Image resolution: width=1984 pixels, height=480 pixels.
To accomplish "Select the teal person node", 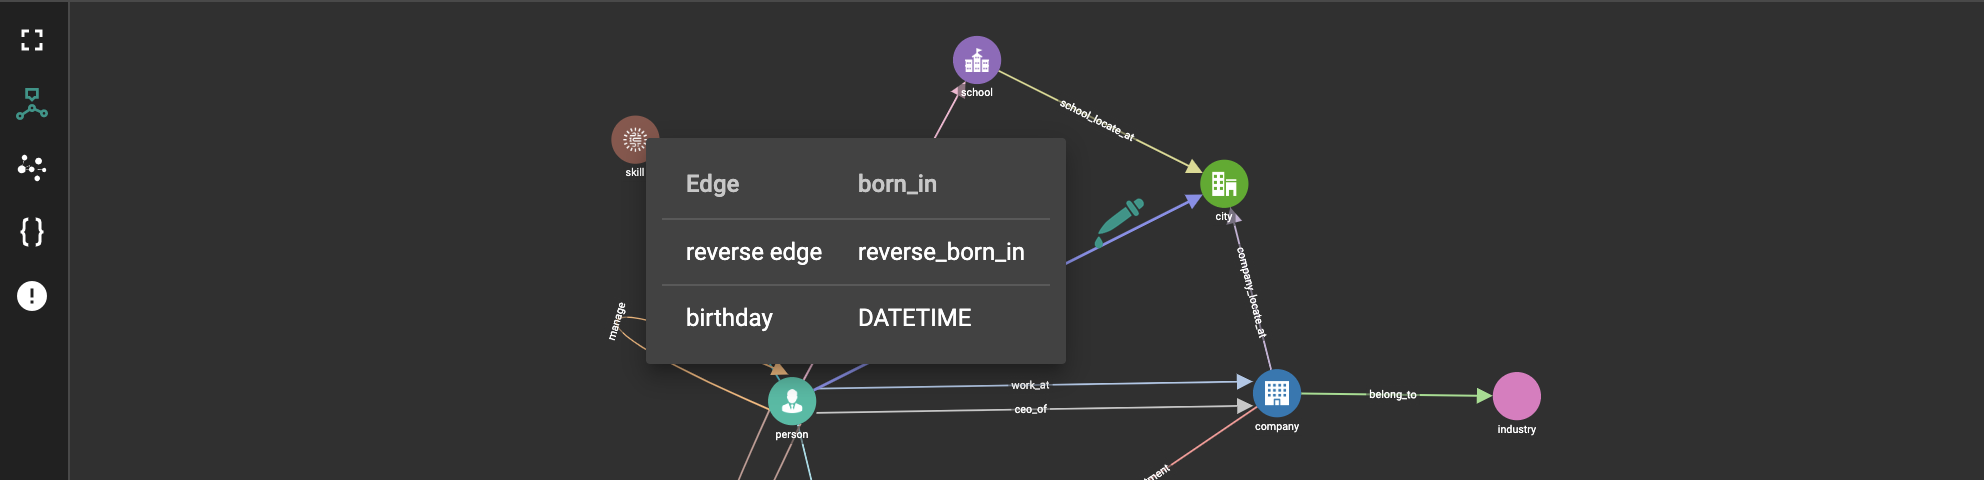I will click(792, 401).
